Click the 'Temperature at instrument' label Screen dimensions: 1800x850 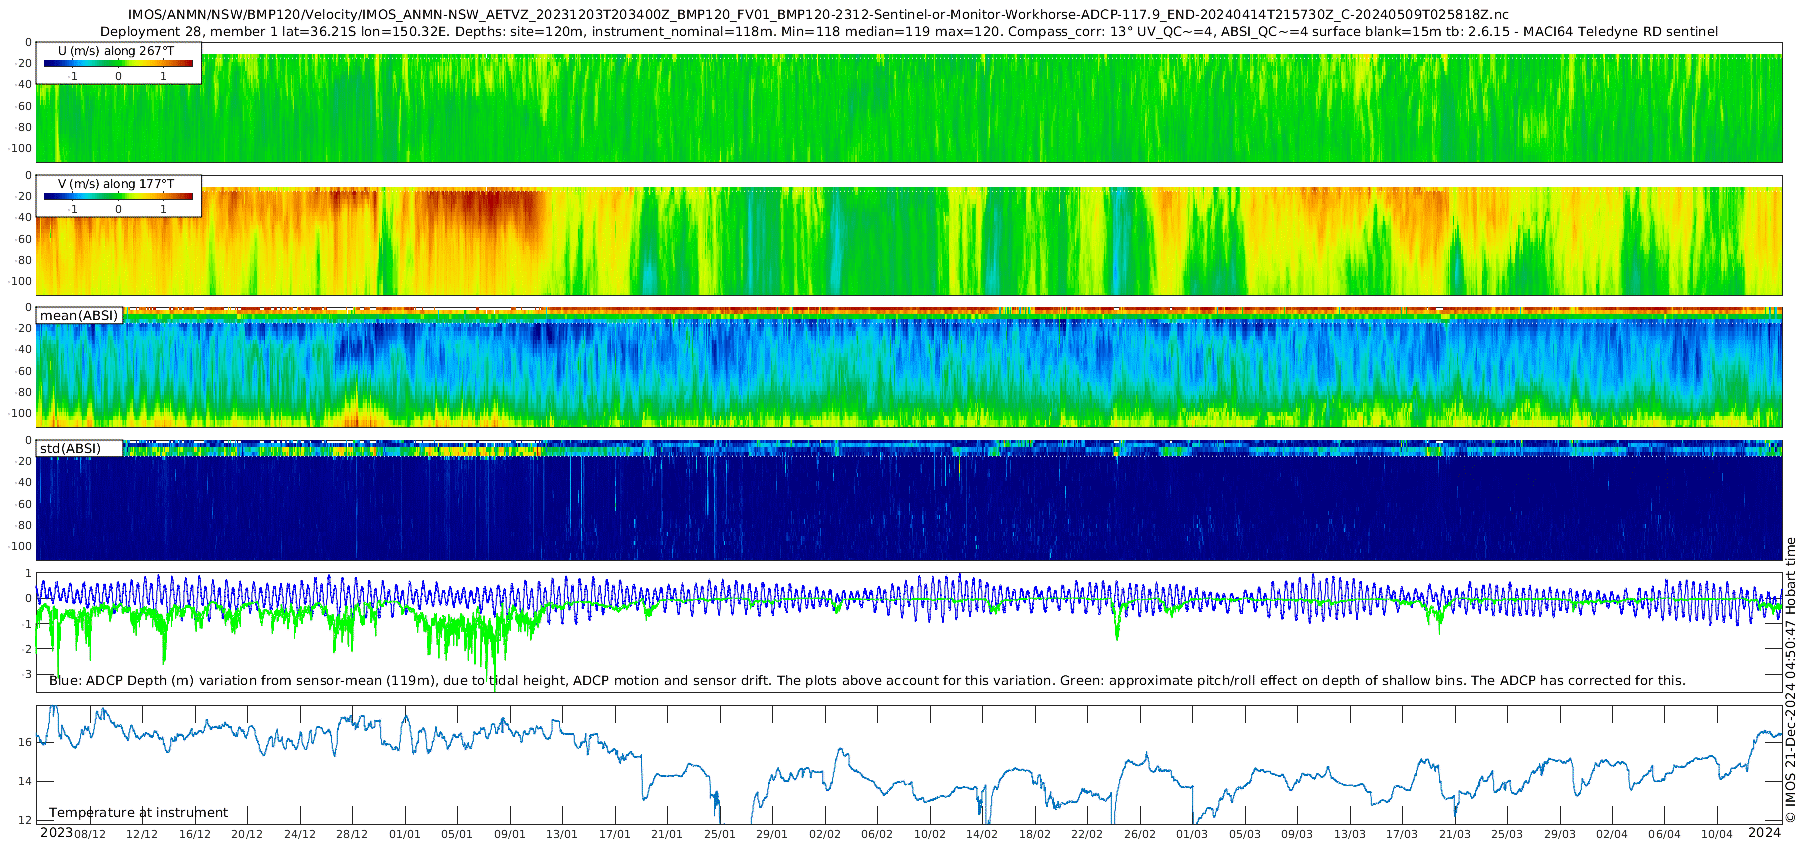(138, 813)
